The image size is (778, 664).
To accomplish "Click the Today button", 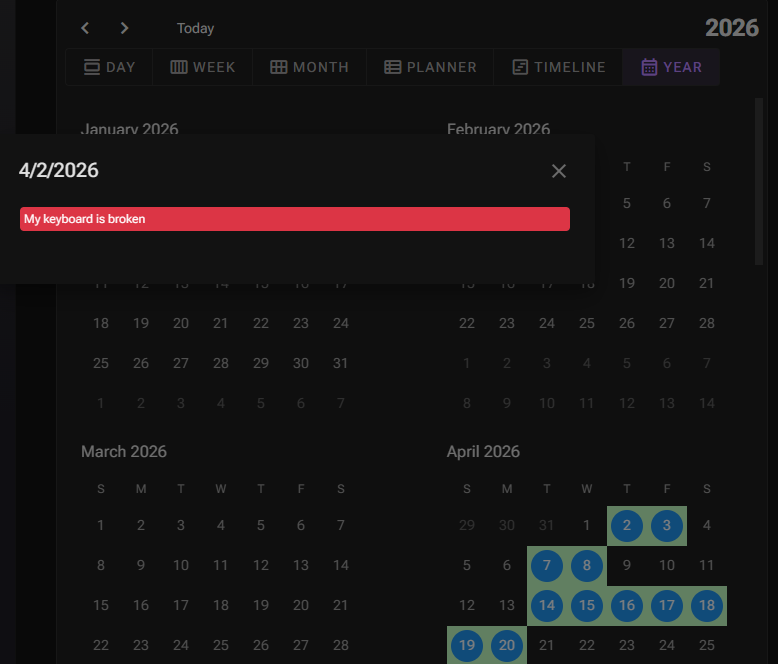I will point(195,28).
